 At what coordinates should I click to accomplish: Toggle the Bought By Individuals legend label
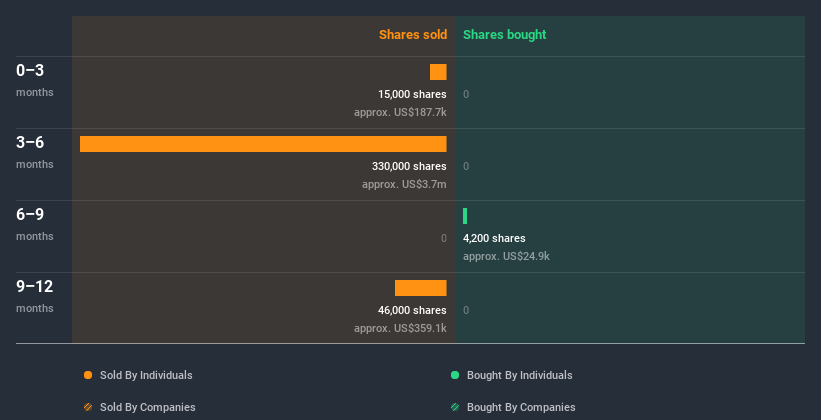coord(519,375)
